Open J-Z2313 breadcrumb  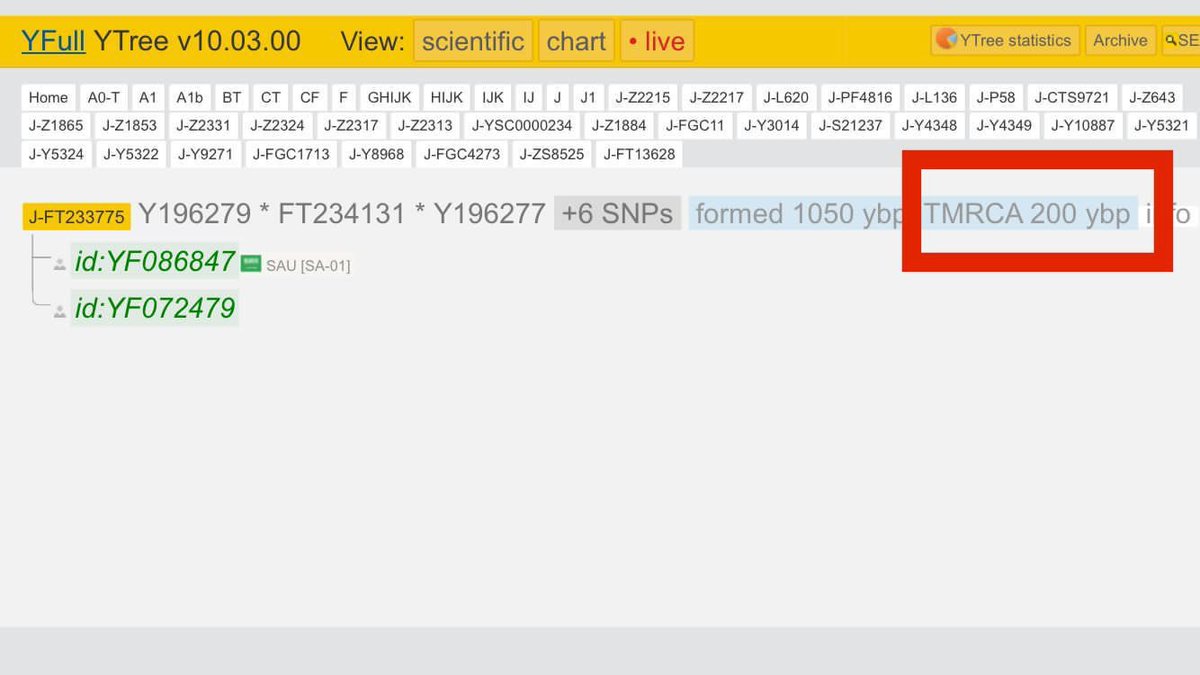pos(425,125)
